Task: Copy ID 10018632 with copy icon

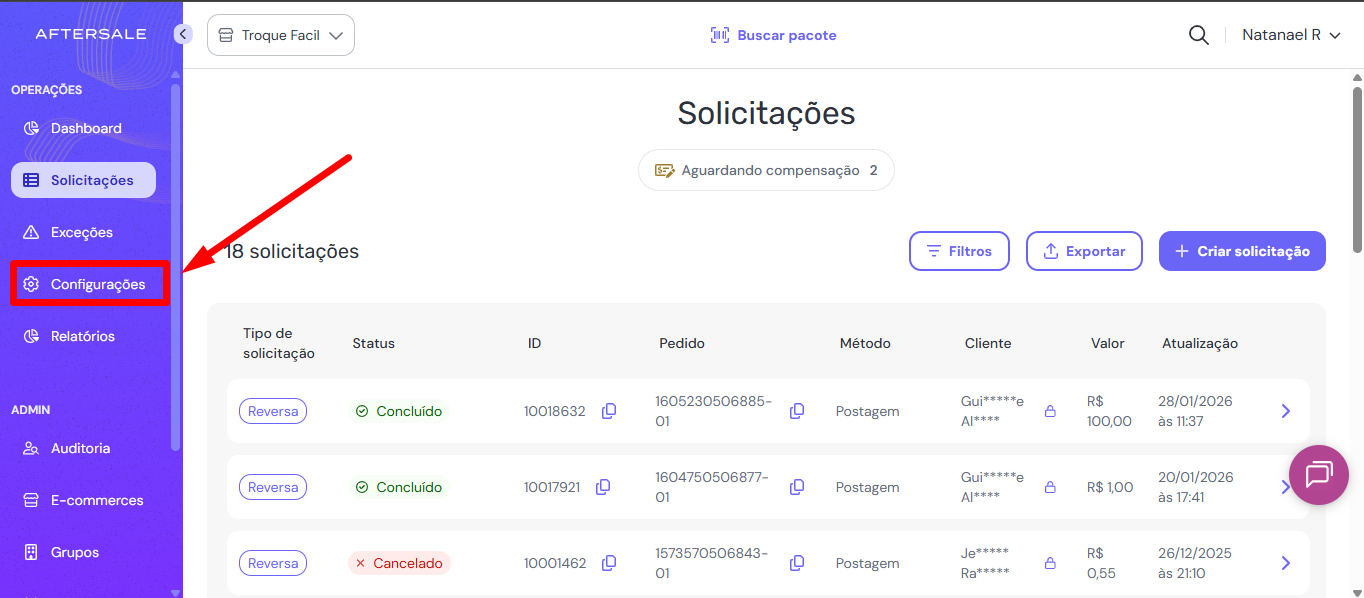Action: click(x=609, y=411)
